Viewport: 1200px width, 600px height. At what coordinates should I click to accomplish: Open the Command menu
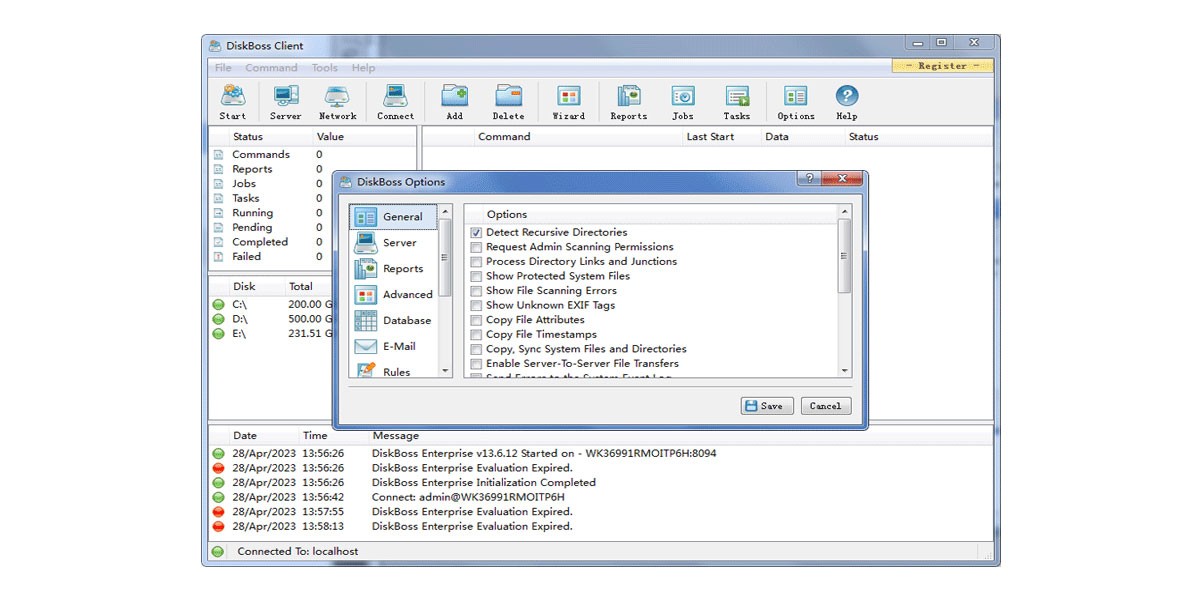[x=271, y=68]
